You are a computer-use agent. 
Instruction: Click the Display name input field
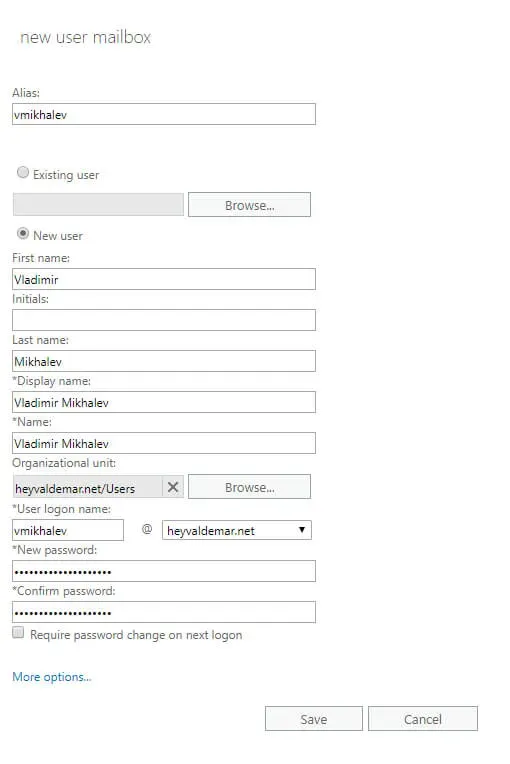click(x=164, y=402)
